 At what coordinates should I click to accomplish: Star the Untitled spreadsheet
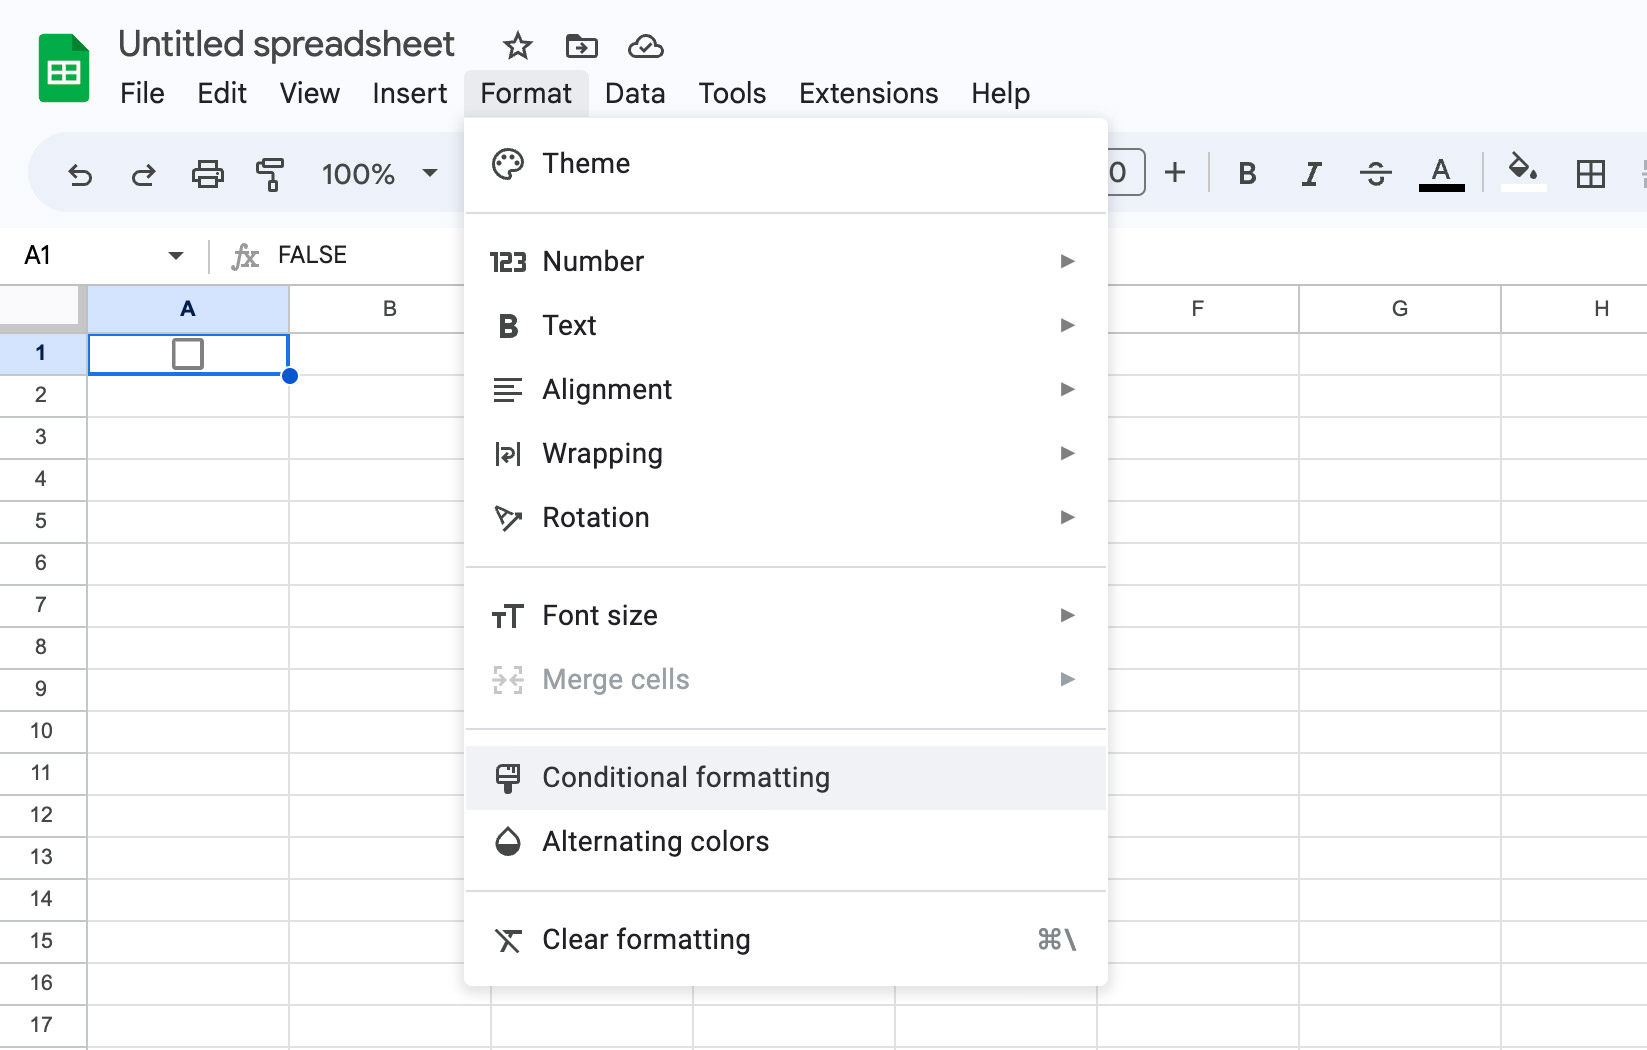coord(517,46)
